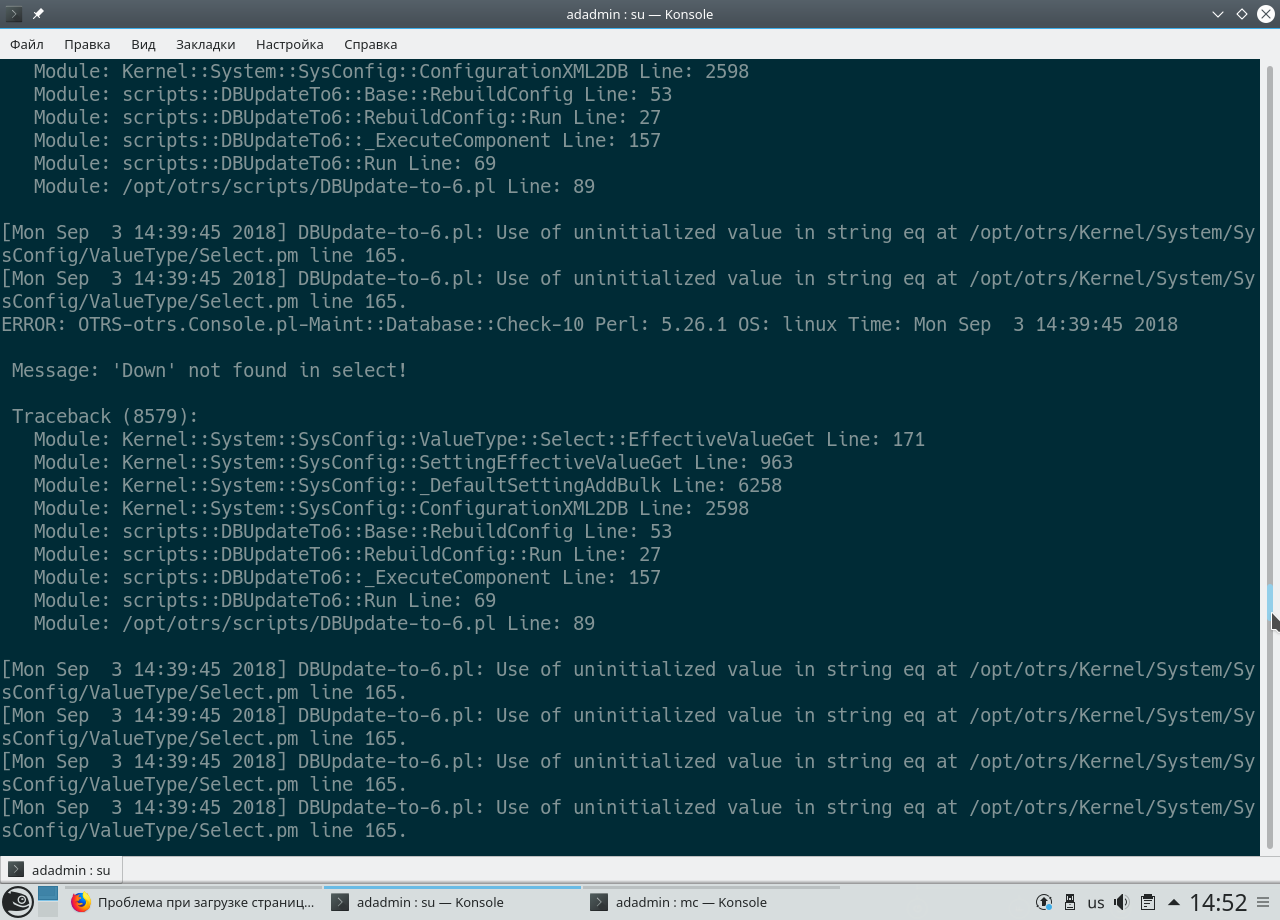Open the panel settings hamburger icon
This screenshot has width=1280, height=920.
(1265, 902)
